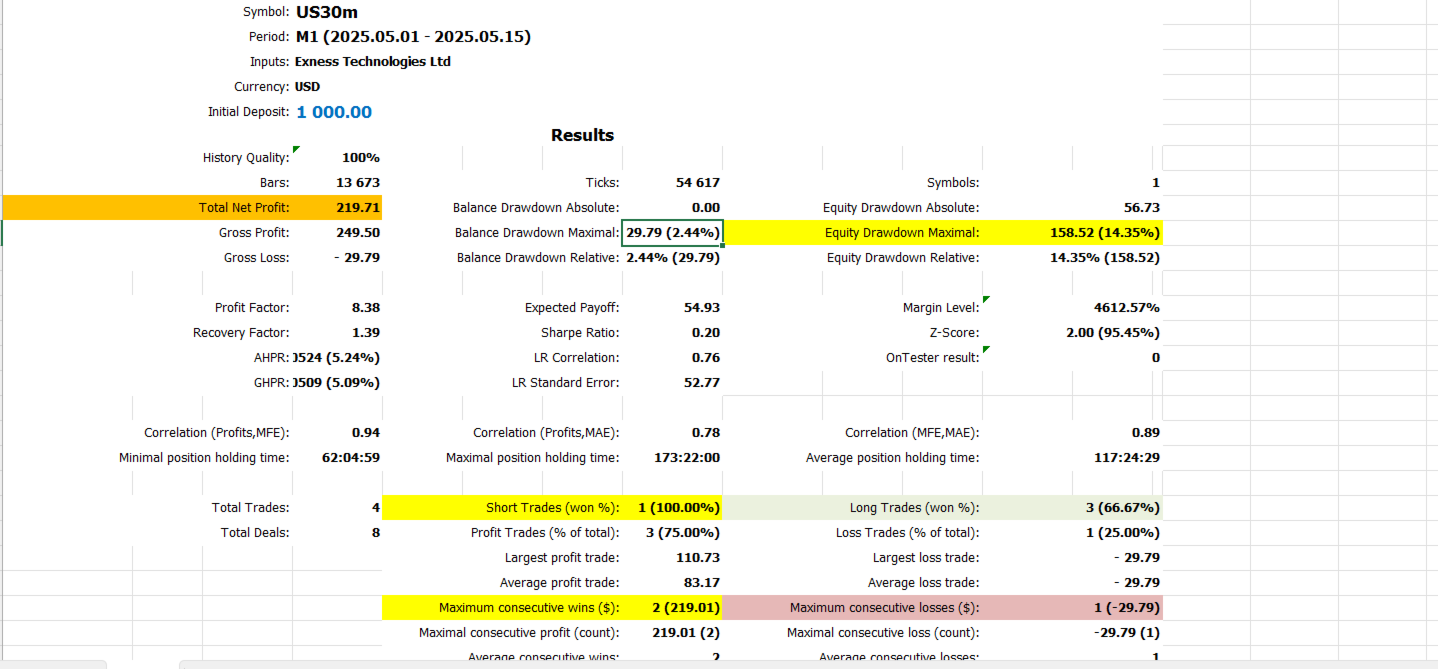Select the Maximal consecutive profit value 219.01 (2)

pyautogui.click(x=686, y=633)
